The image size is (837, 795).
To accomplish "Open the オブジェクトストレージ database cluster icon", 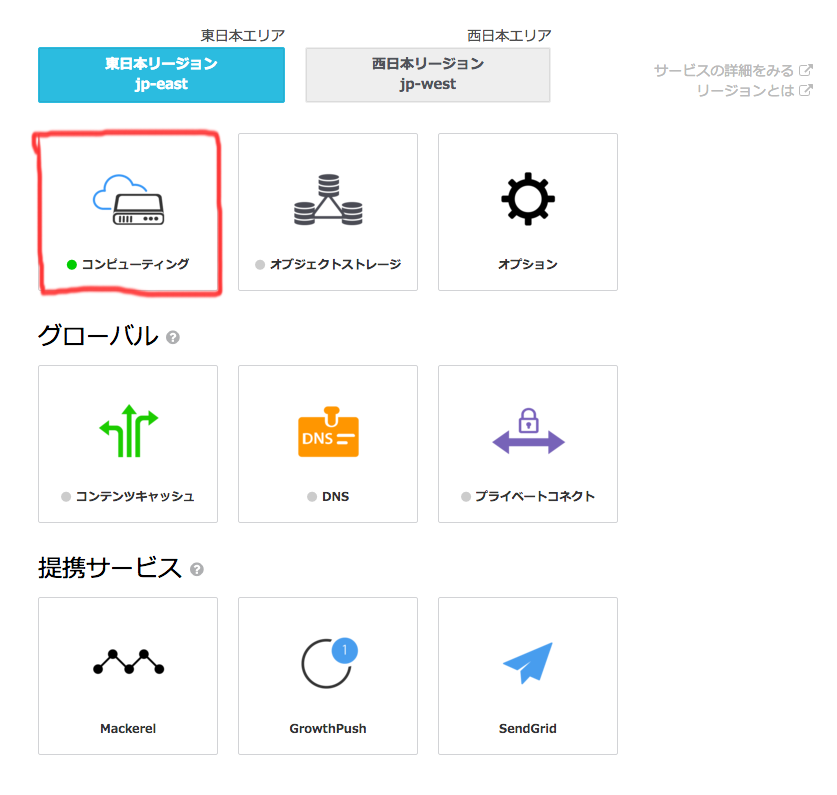I will coord(328,199).
